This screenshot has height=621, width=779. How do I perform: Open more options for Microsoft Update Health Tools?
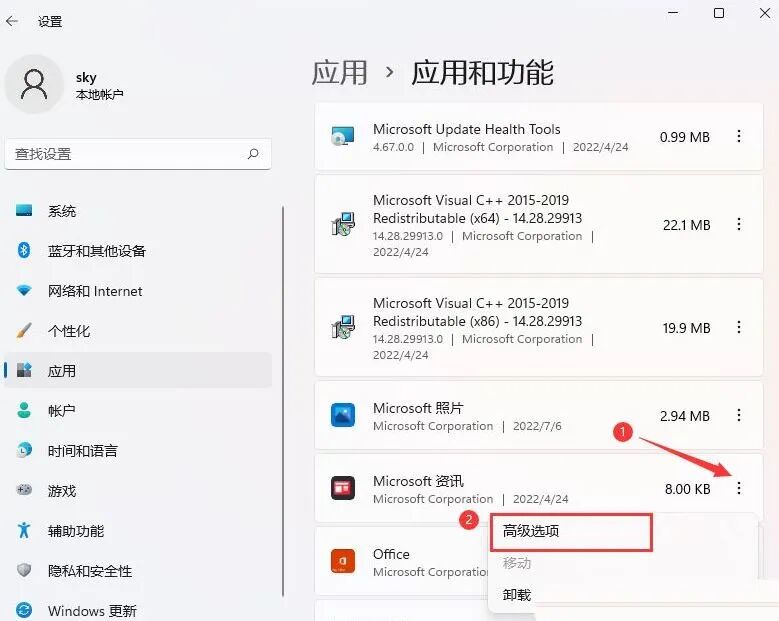(x=739, y=136)
